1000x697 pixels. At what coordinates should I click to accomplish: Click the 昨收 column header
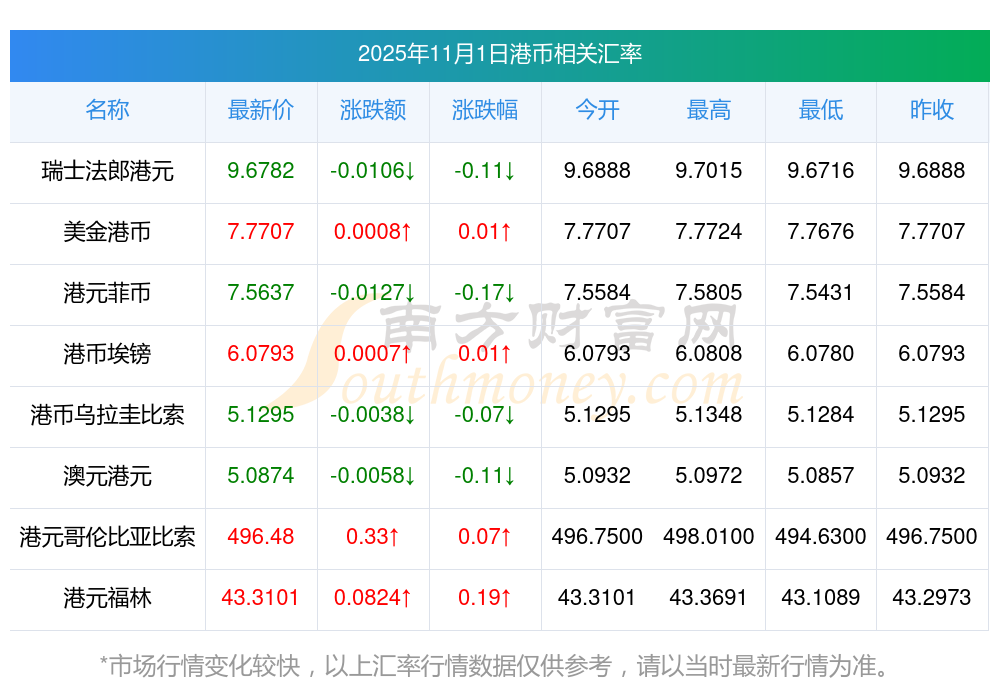click(x=932, y=110)
